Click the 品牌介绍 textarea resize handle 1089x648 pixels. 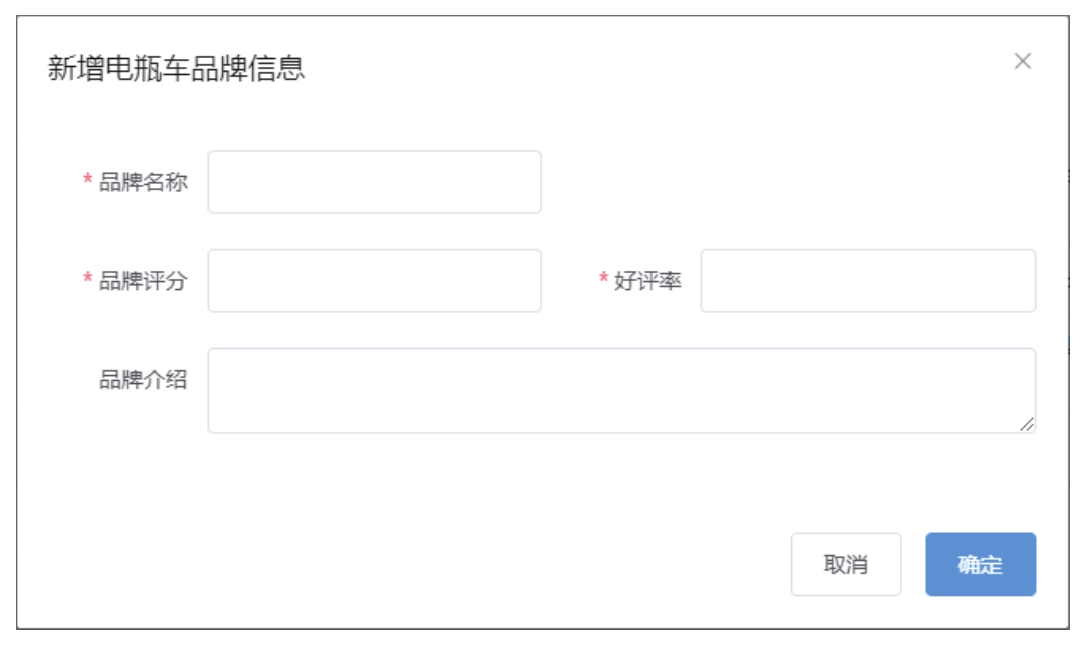[x=1027, y=425]
